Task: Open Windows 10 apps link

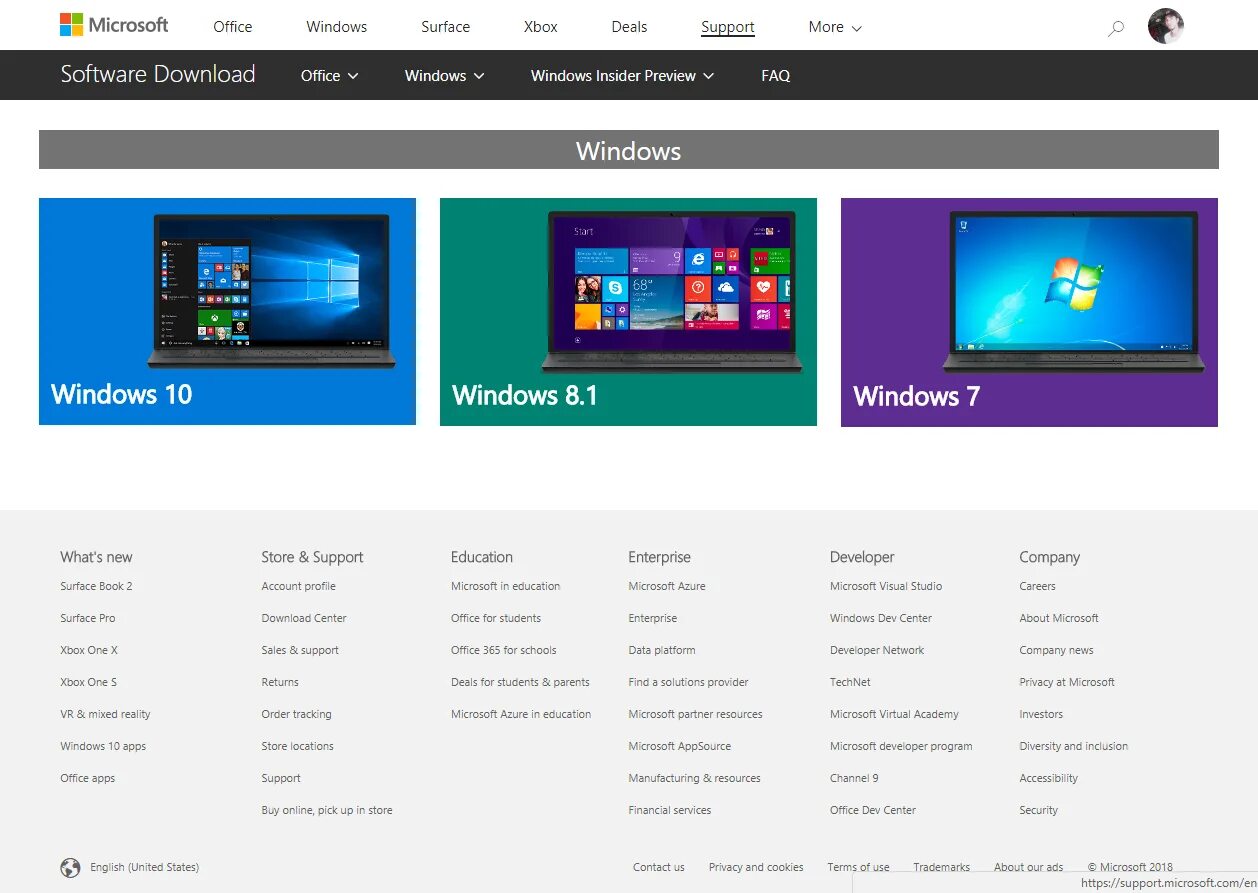Action: click(x=103, y=746)
